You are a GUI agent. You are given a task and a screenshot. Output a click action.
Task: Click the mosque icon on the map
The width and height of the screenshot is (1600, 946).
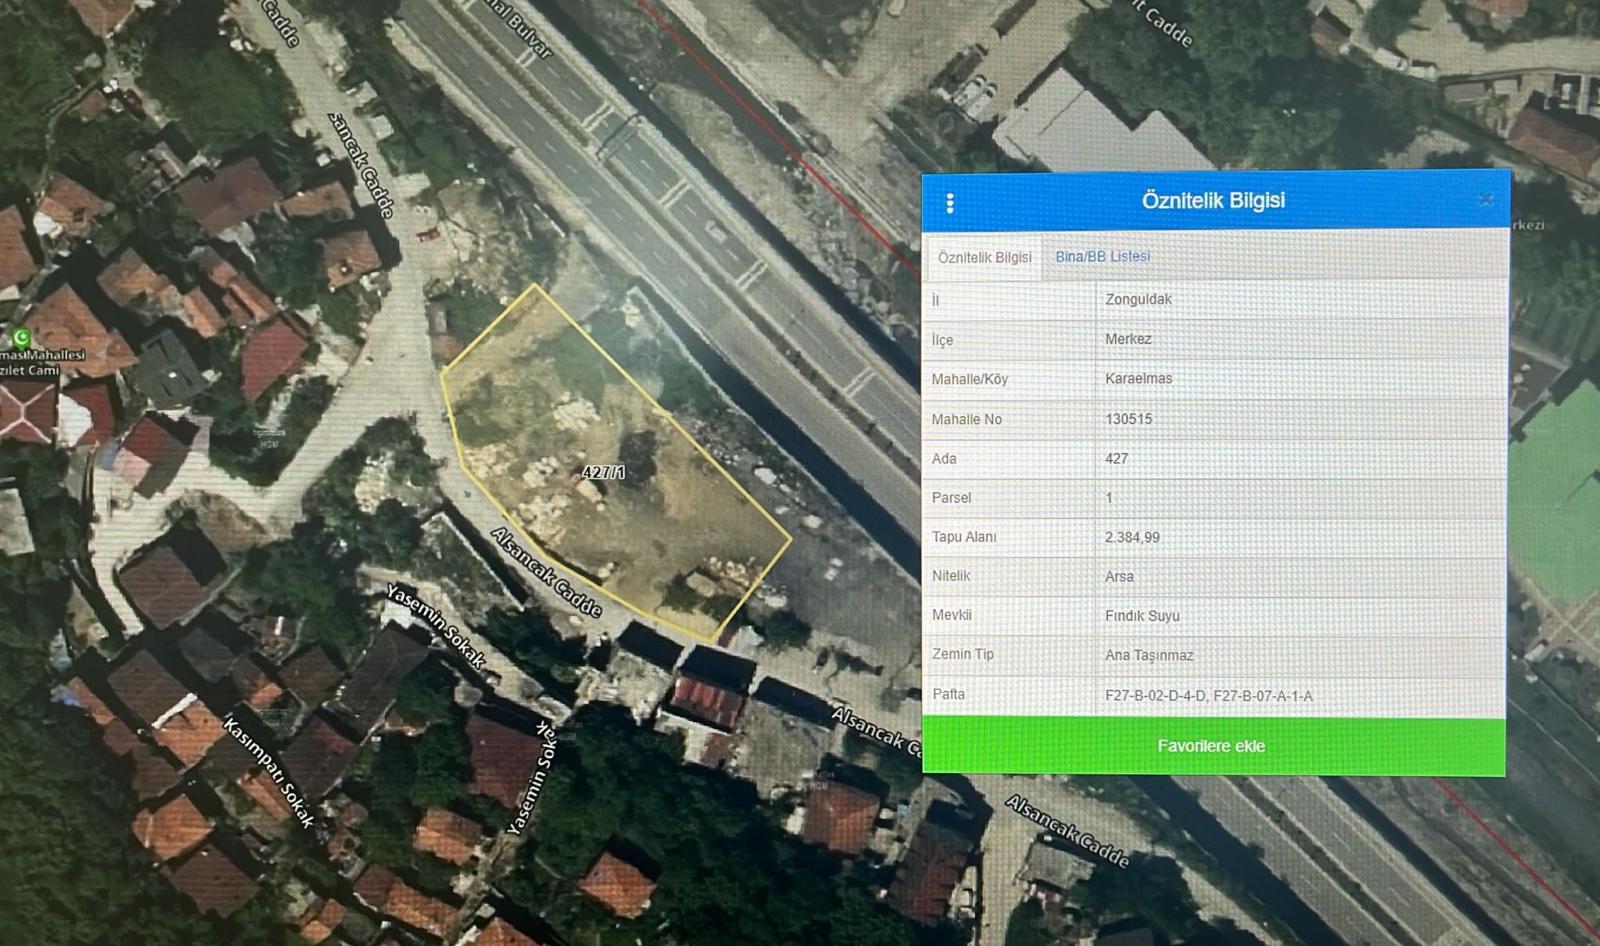click(20, 338)
